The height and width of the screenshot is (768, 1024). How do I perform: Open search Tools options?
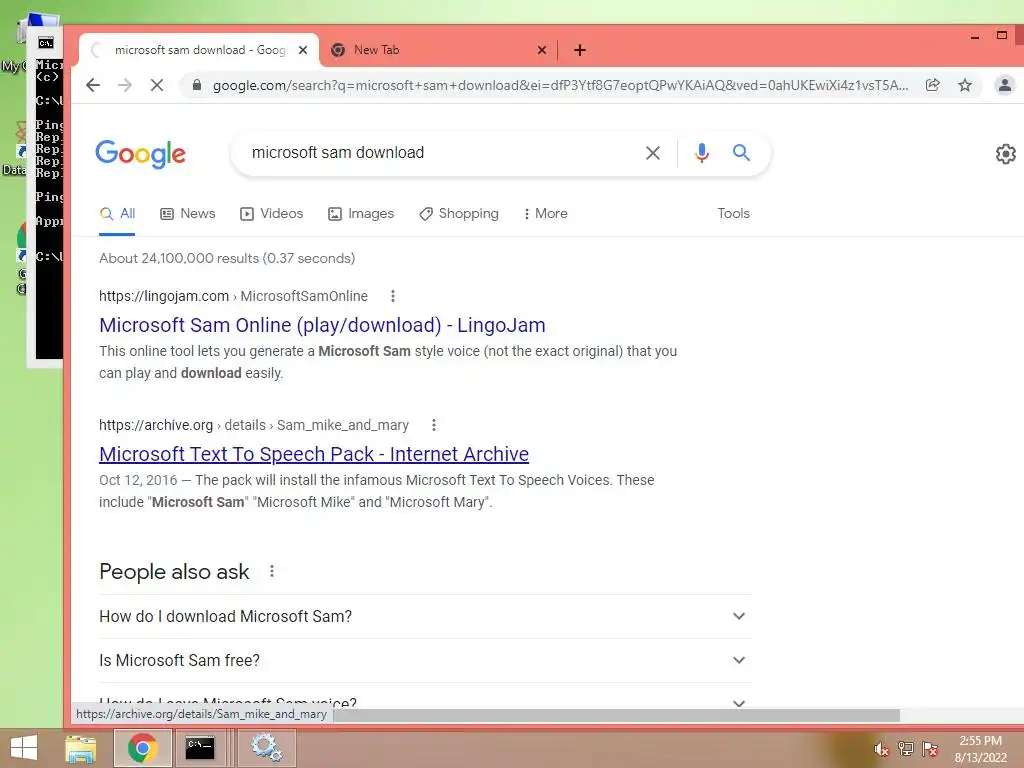pos(733,214)
